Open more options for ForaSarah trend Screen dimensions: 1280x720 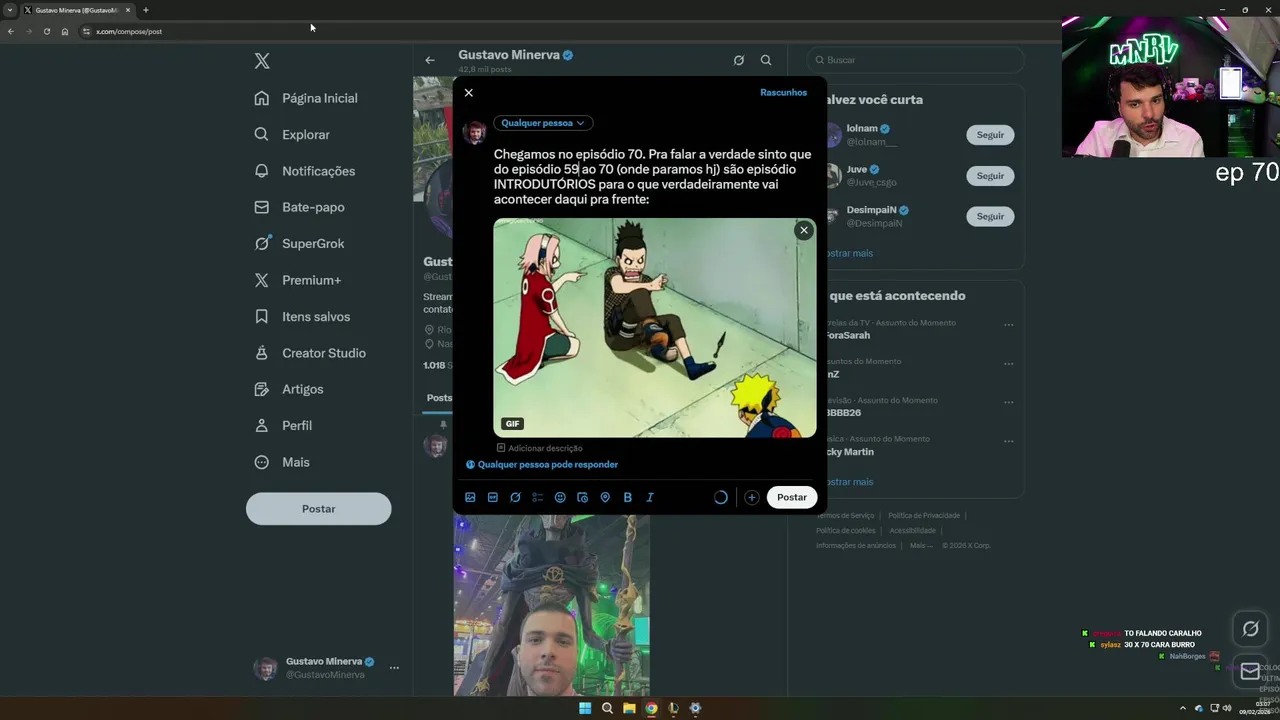(x=1008, y=325)
